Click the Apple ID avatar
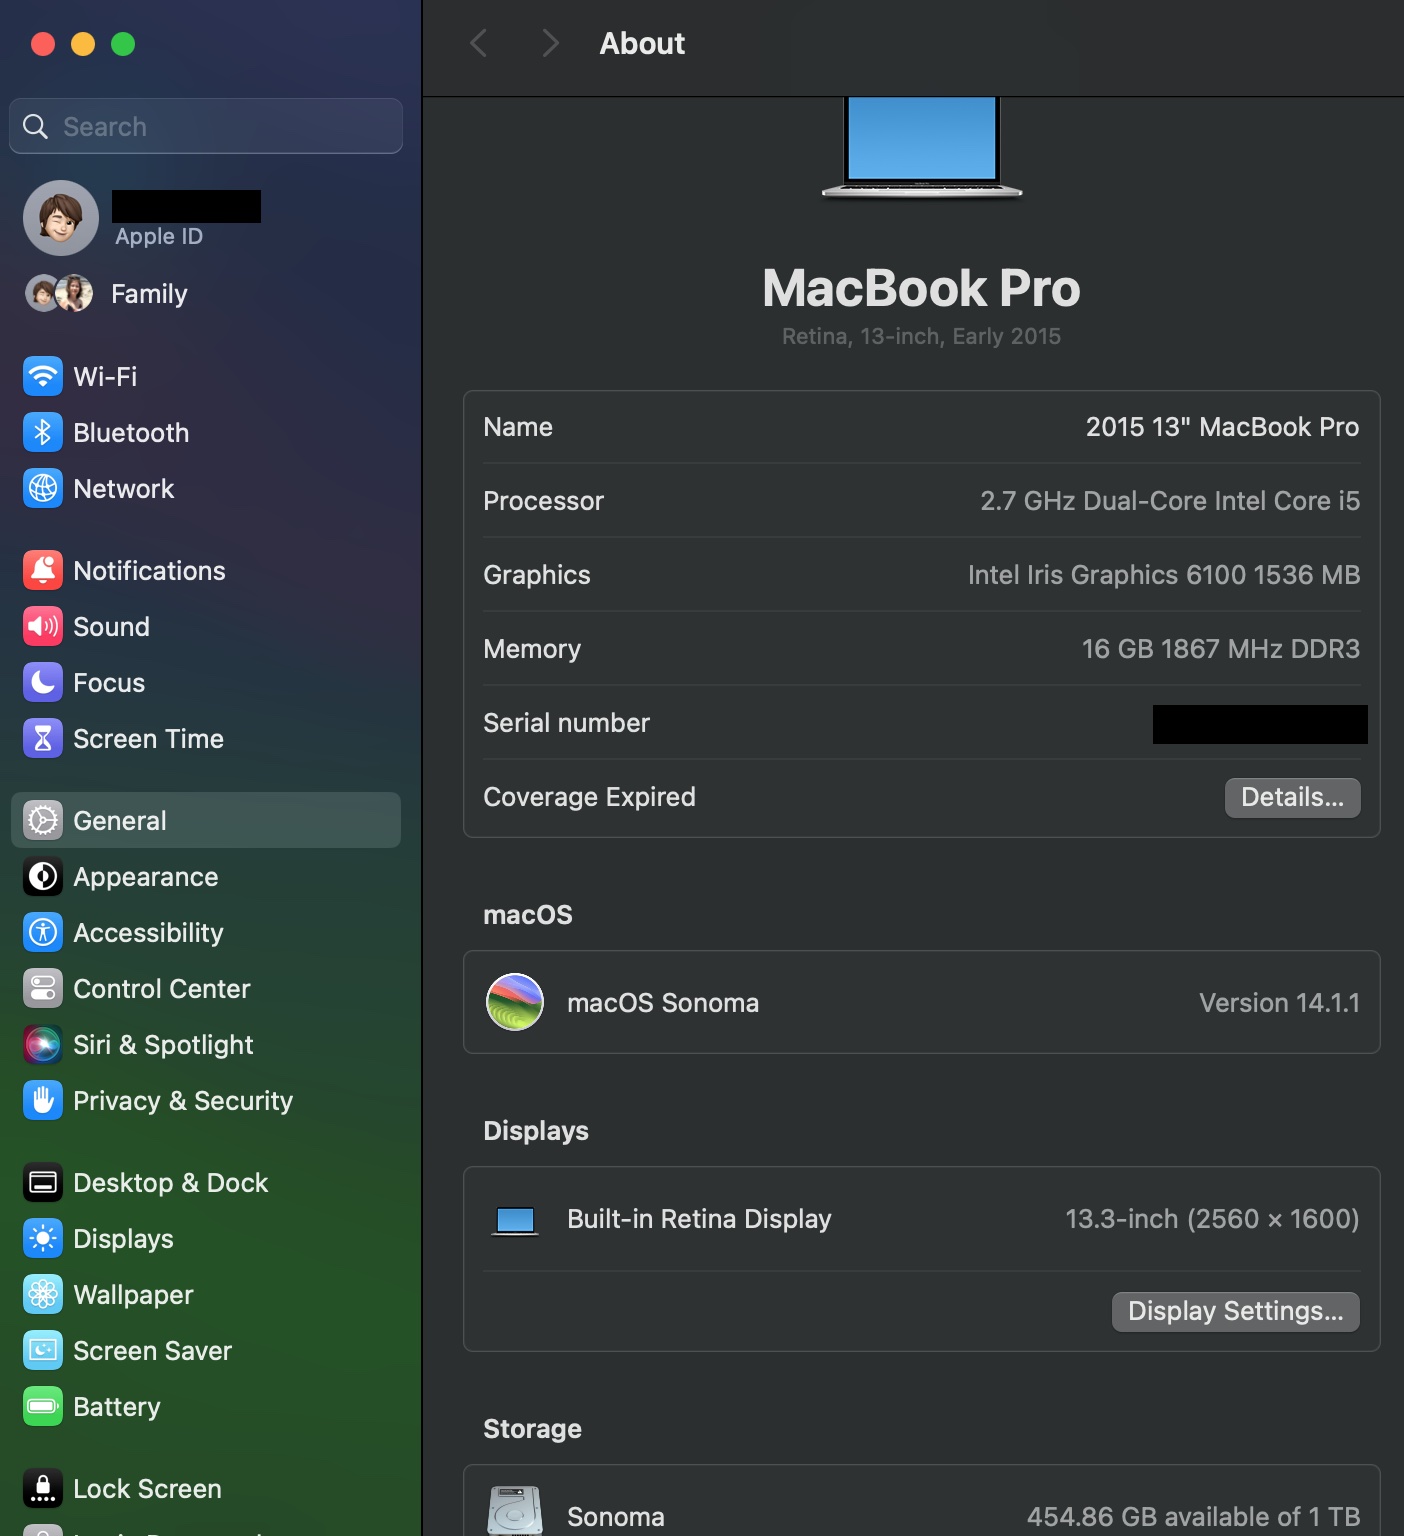 click(x=61, y=218)
